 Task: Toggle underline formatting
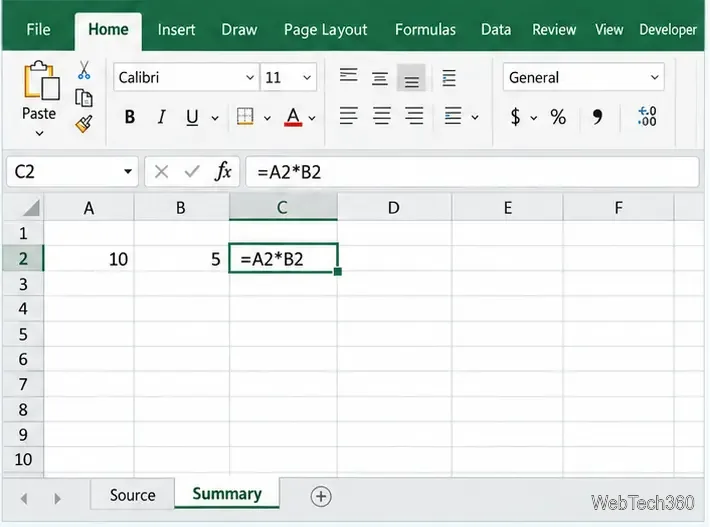click(x=192, y=117)
